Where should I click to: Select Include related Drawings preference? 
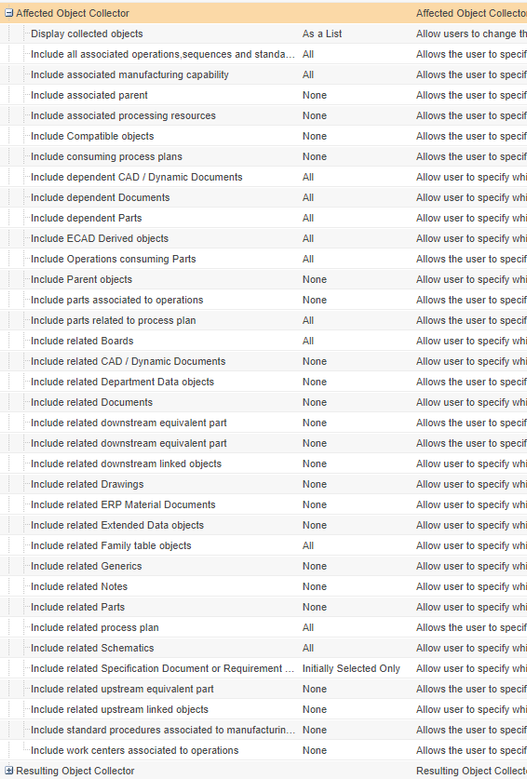click(x=87, y=484)
